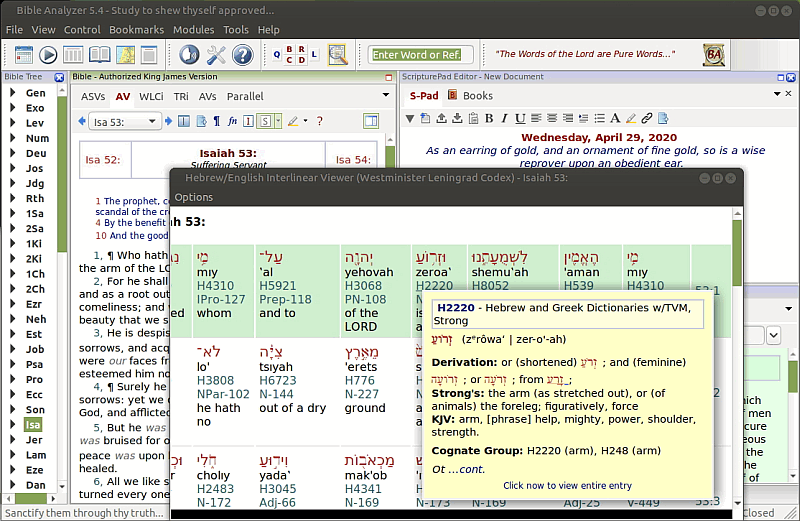Expand the Psa book in Bible Tree

point(12,364)
